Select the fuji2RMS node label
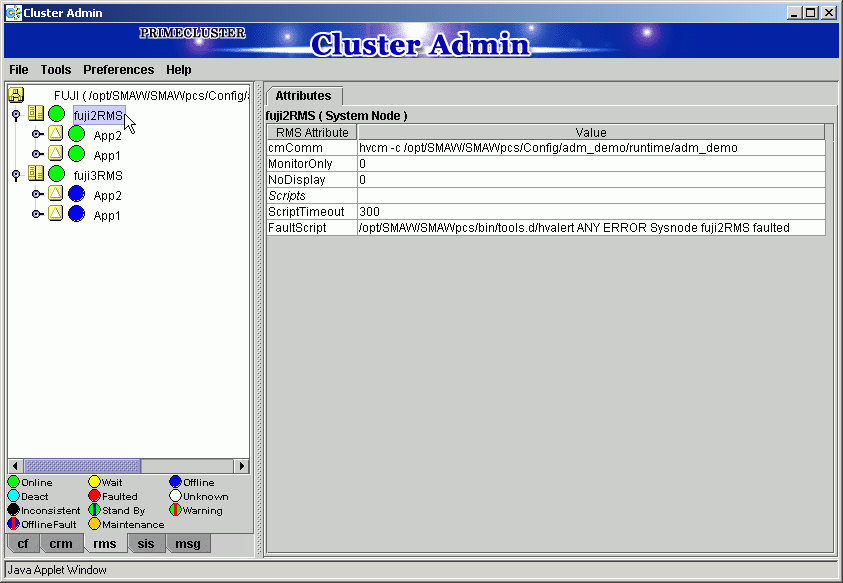 click(x=98, y=116)
